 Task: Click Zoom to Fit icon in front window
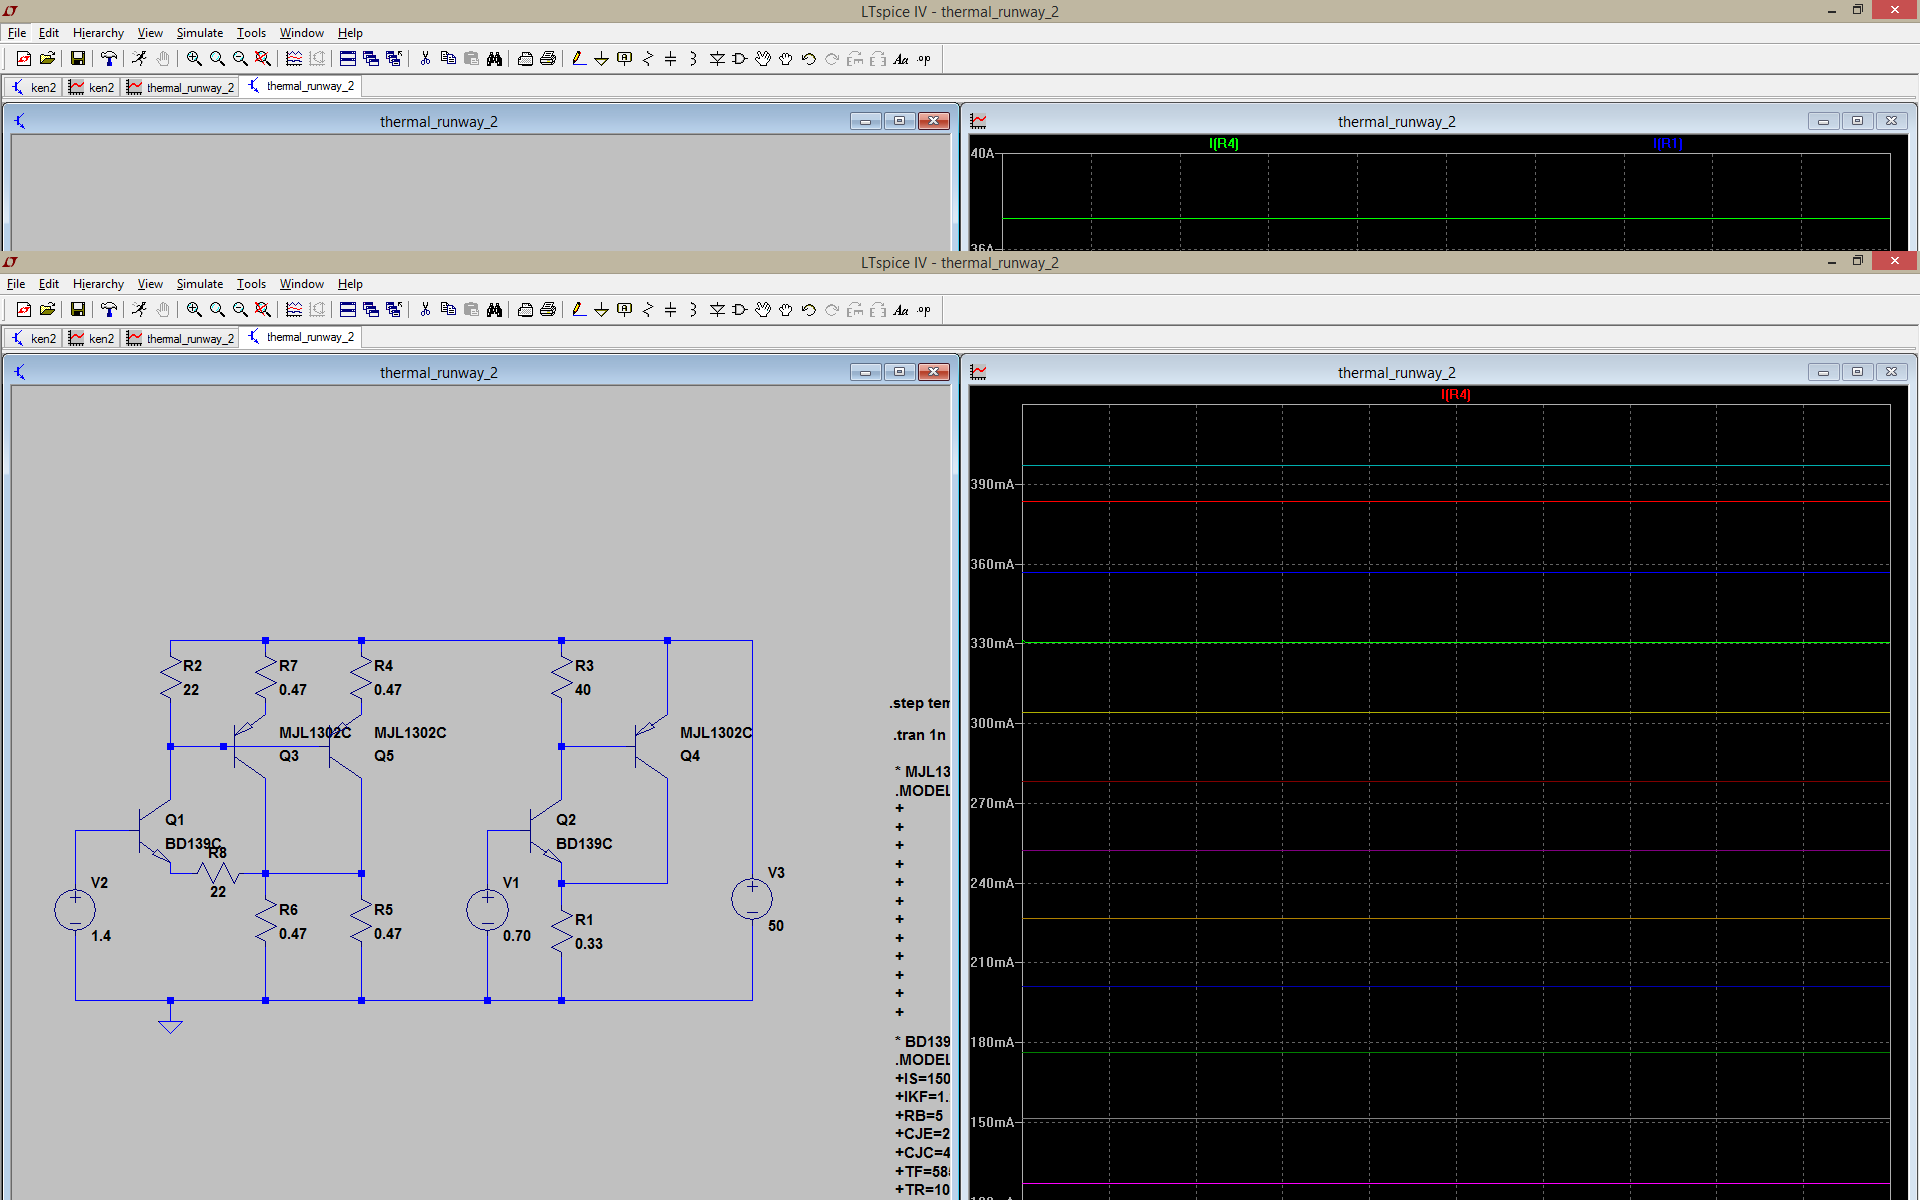coord(263,310)
